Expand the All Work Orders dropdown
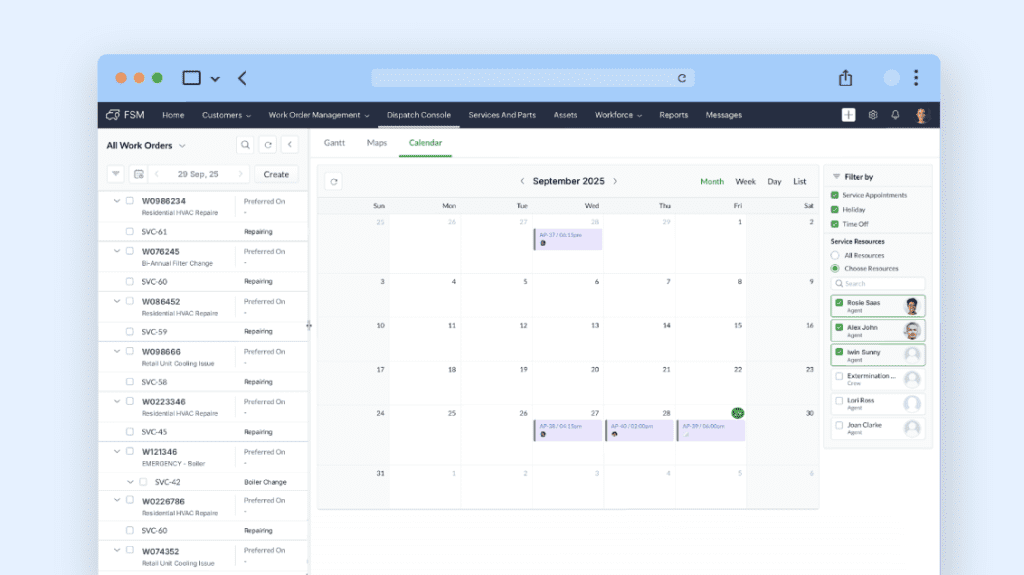The width and height of the screenshot is (1024, 575). [182, 146]
